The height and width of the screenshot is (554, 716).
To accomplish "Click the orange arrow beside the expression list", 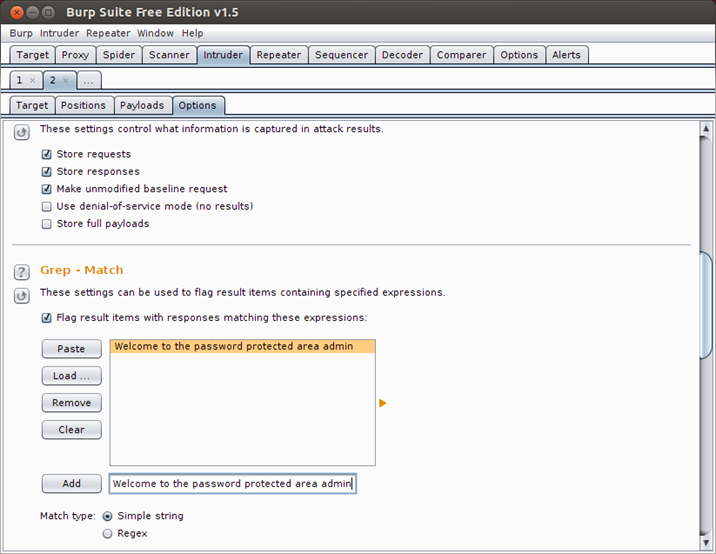I will coord(382,403).
